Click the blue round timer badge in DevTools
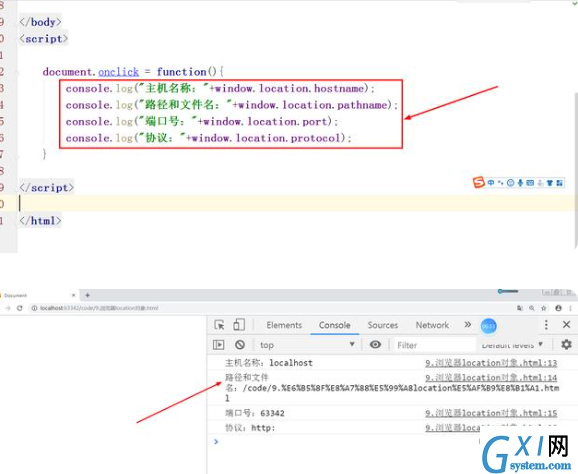The image size is (578, 474). pyautogui.click(x=488, y=326)
